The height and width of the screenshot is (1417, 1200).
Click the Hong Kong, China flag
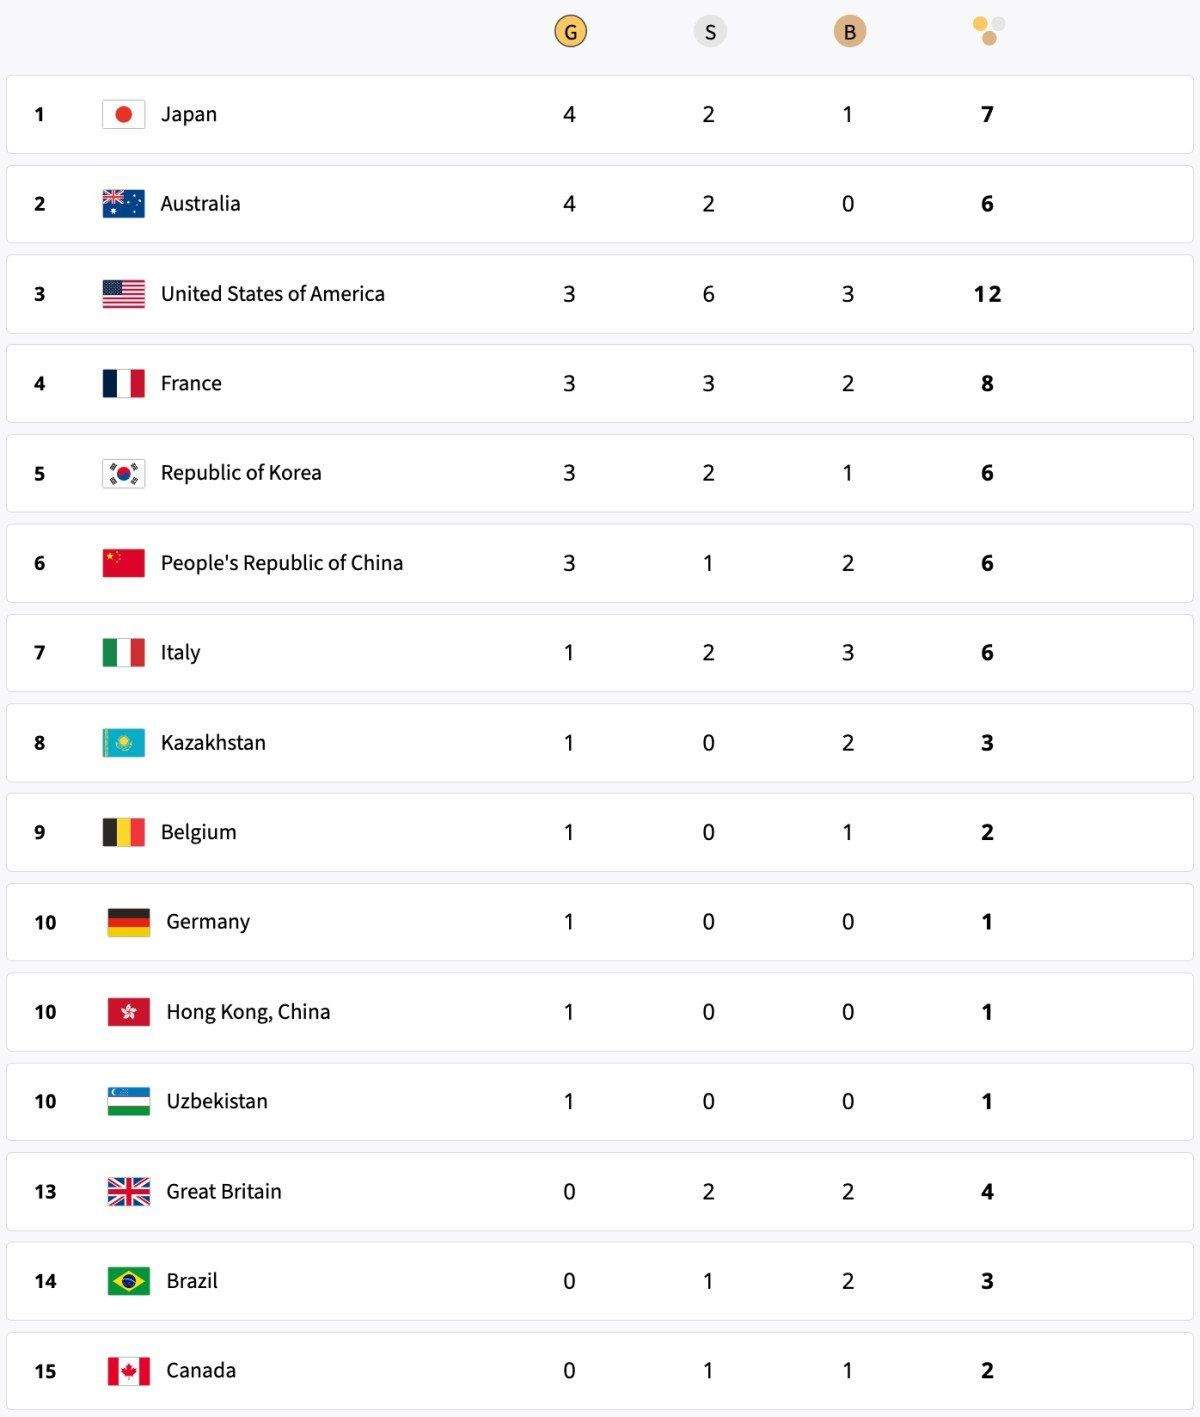(129, 1012)
